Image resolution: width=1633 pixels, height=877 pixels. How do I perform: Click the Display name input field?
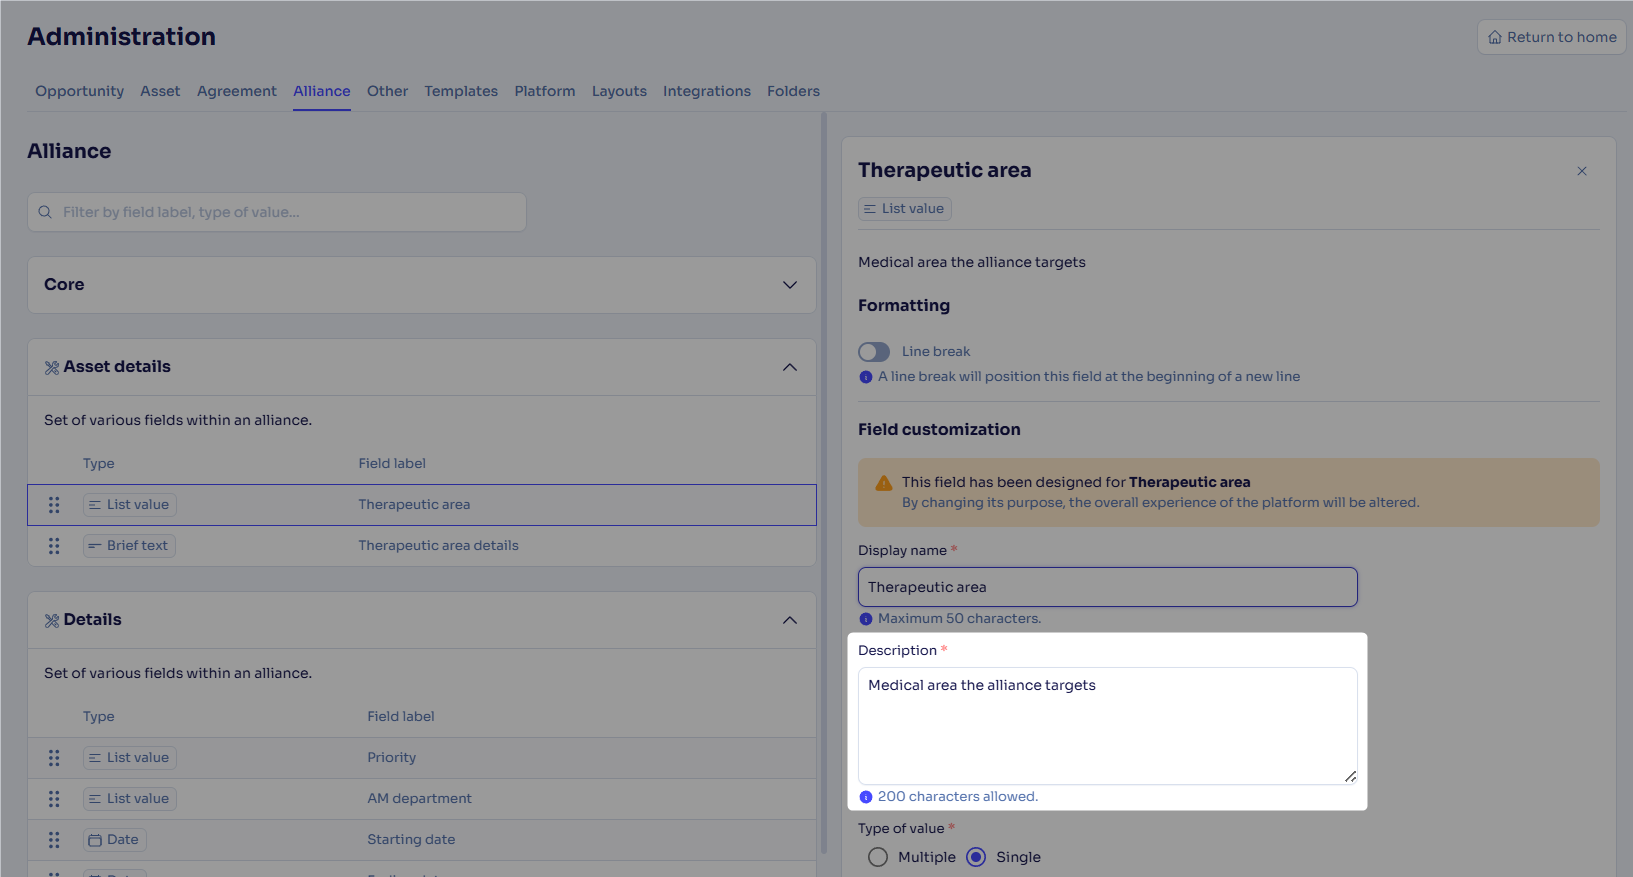pos(1108,587)
